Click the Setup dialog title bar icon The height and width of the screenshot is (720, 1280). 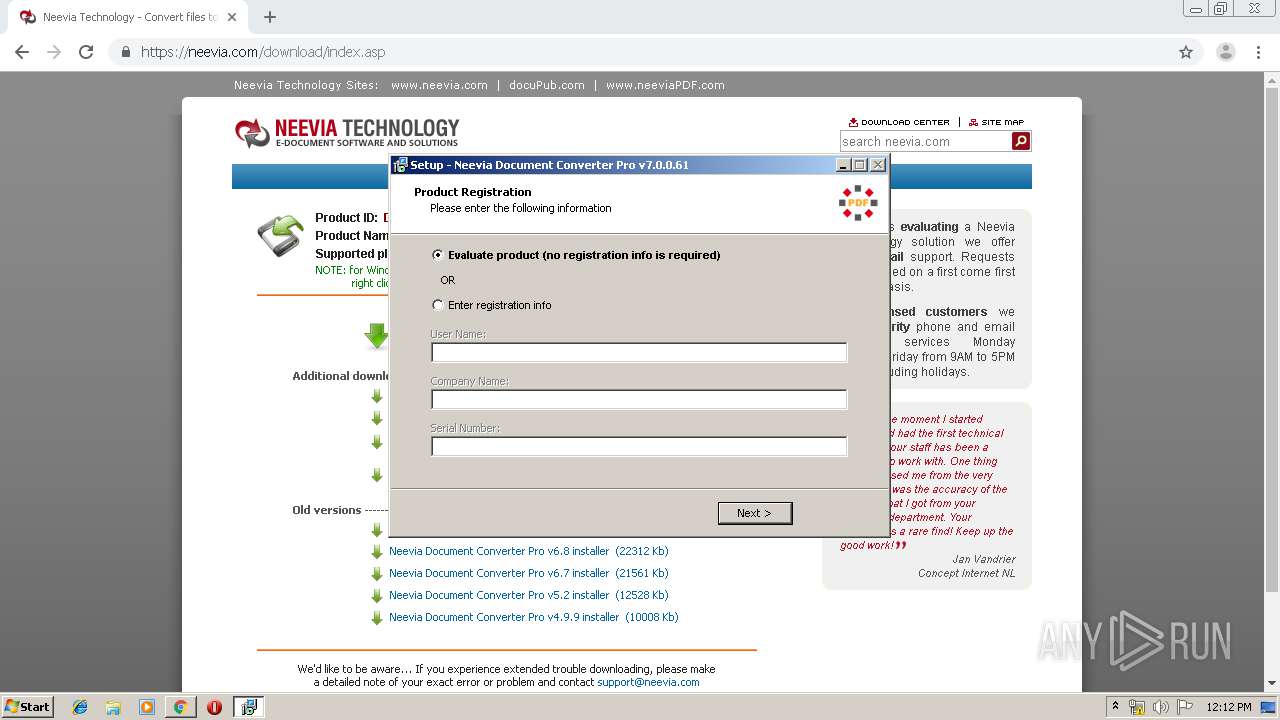pos(400,165)
